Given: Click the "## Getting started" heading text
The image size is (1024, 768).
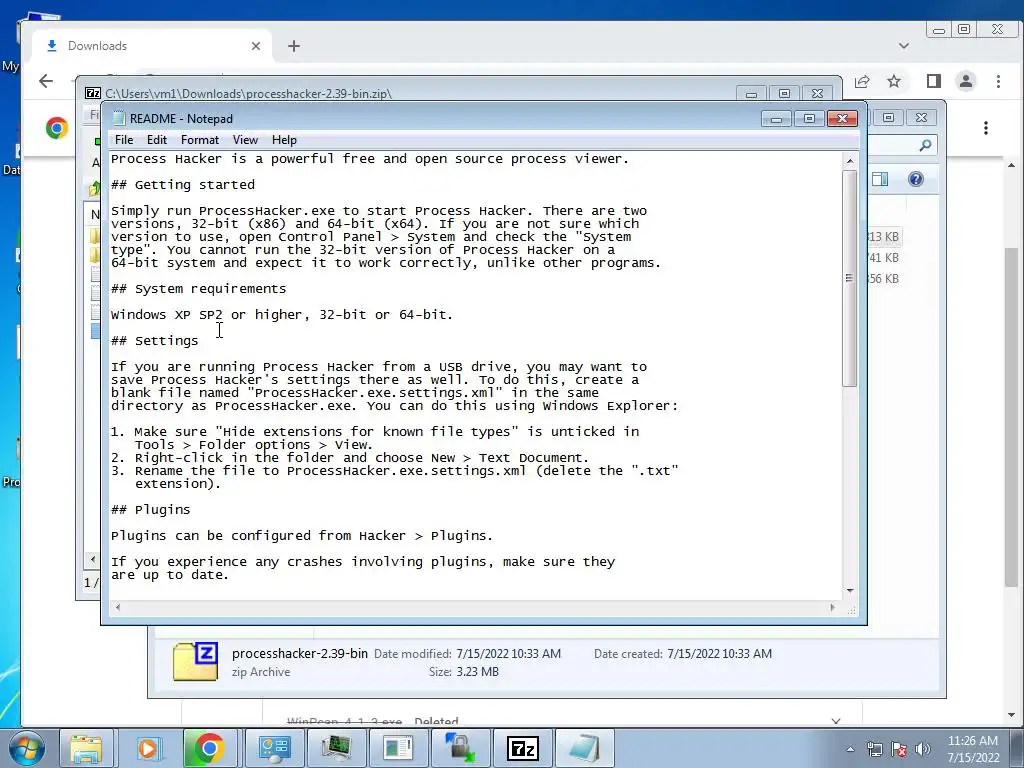Looking at the screenshot, I should 183,185.
